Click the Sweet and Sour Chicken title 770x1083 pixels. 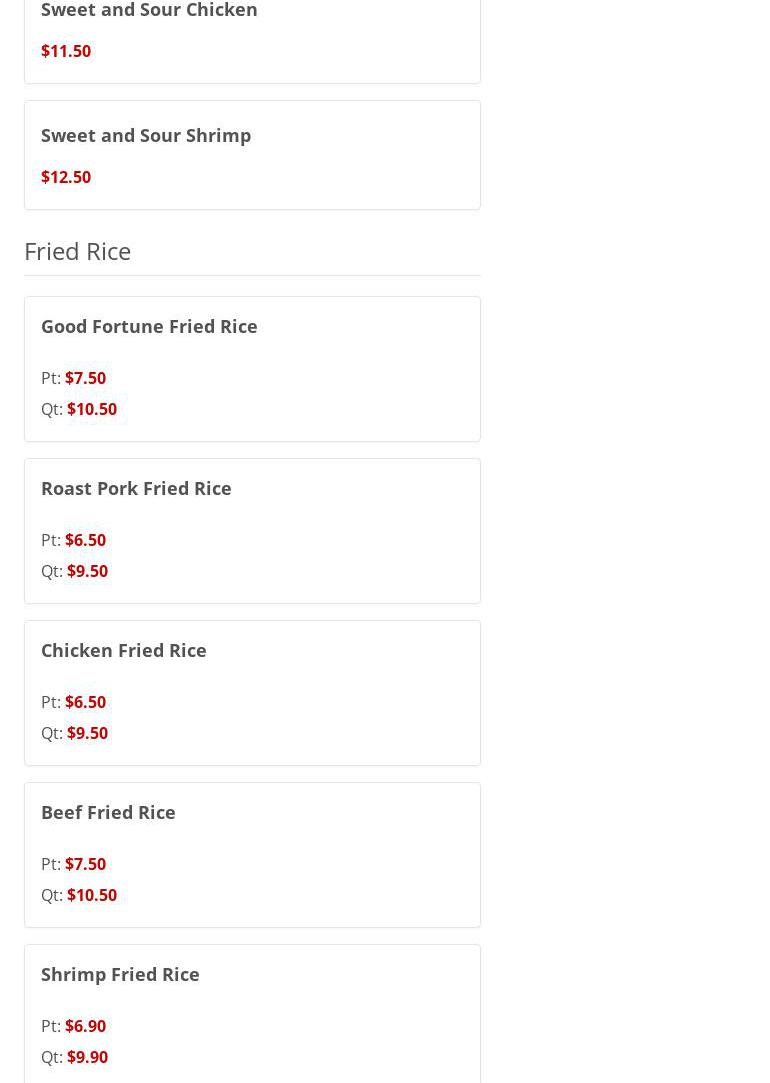pos(149,11)
